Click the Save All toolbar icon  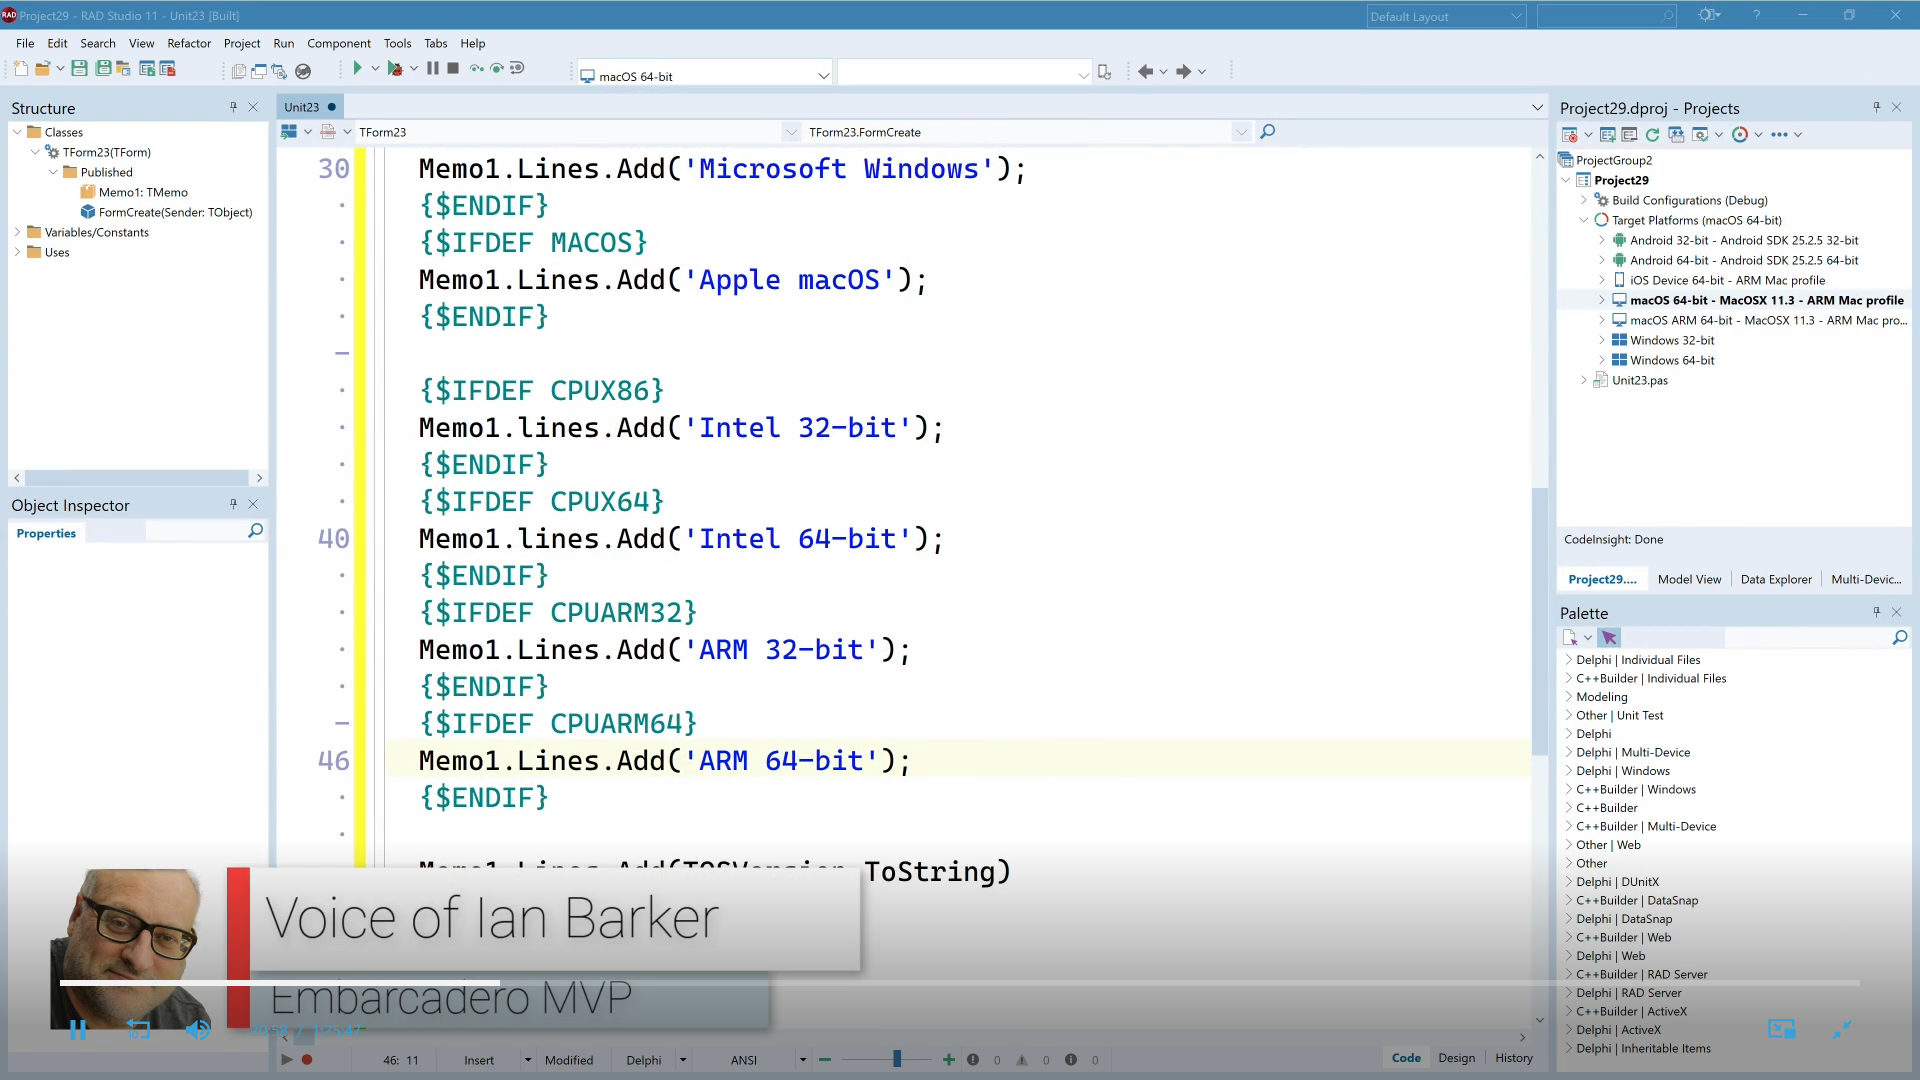[102, 69]
